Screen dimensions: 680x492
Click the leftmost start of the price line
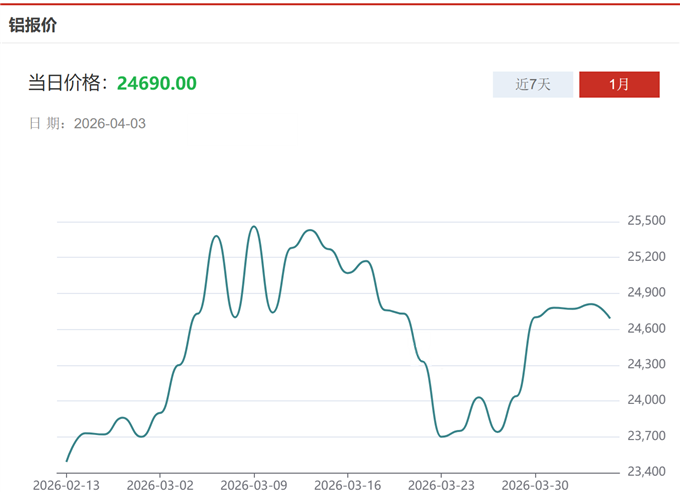coord(67,461)
